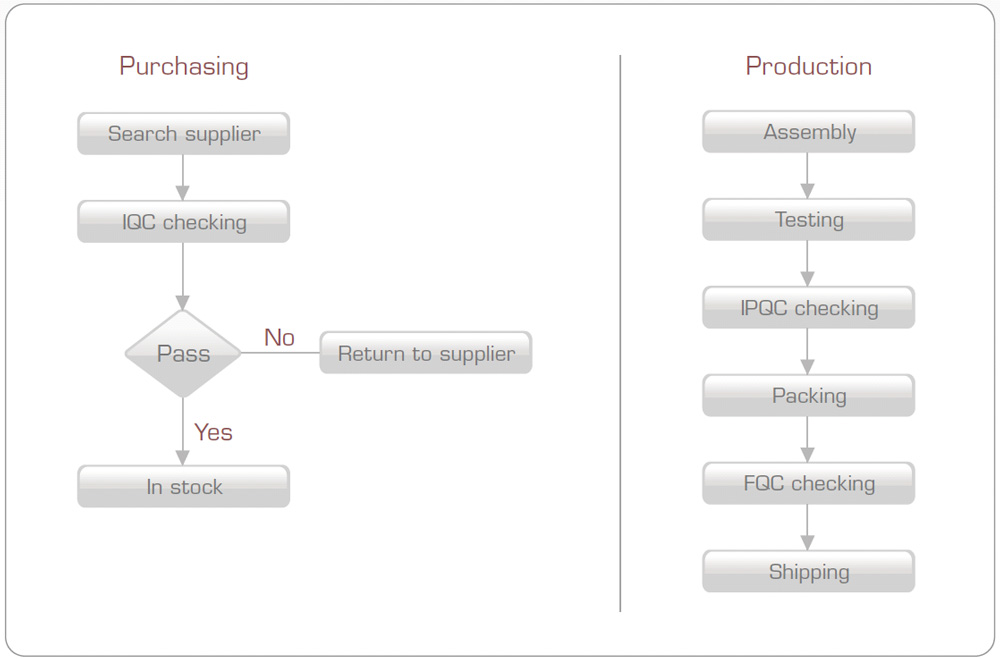Click arrow between FQC checking and Shipping
The image size is (1000, 659).
coord(808,527)
